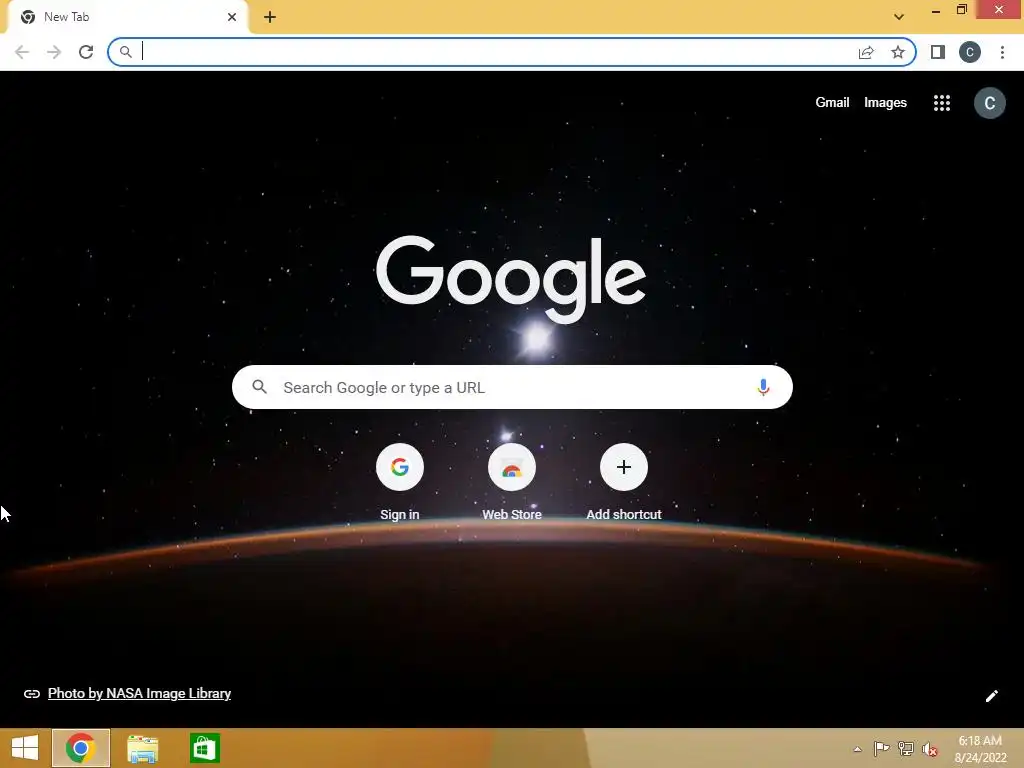Click the muted volume tray icon
The height and width of the screenshot is (768, 1024).
[x=929, y=749]
